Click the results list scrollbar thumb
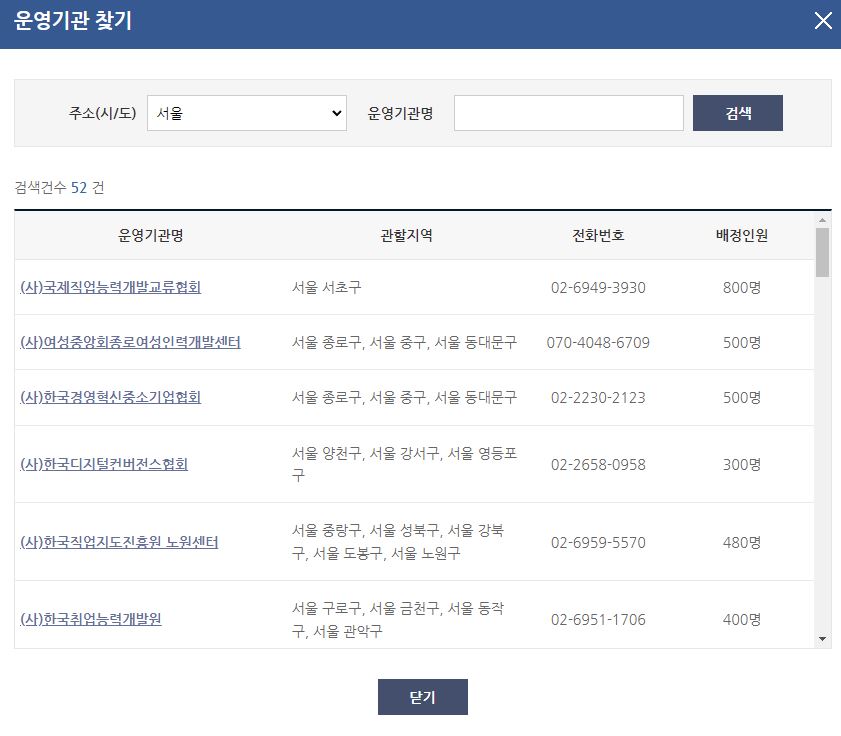This screenshot has width=841, height=736. [822, 252]
